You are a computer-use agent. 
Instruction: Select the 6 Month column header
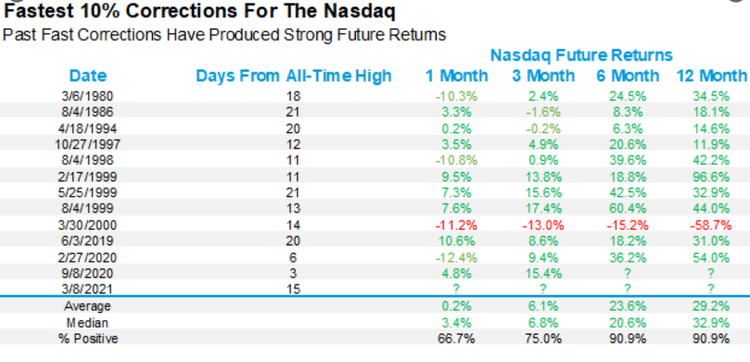coord(628,76)
